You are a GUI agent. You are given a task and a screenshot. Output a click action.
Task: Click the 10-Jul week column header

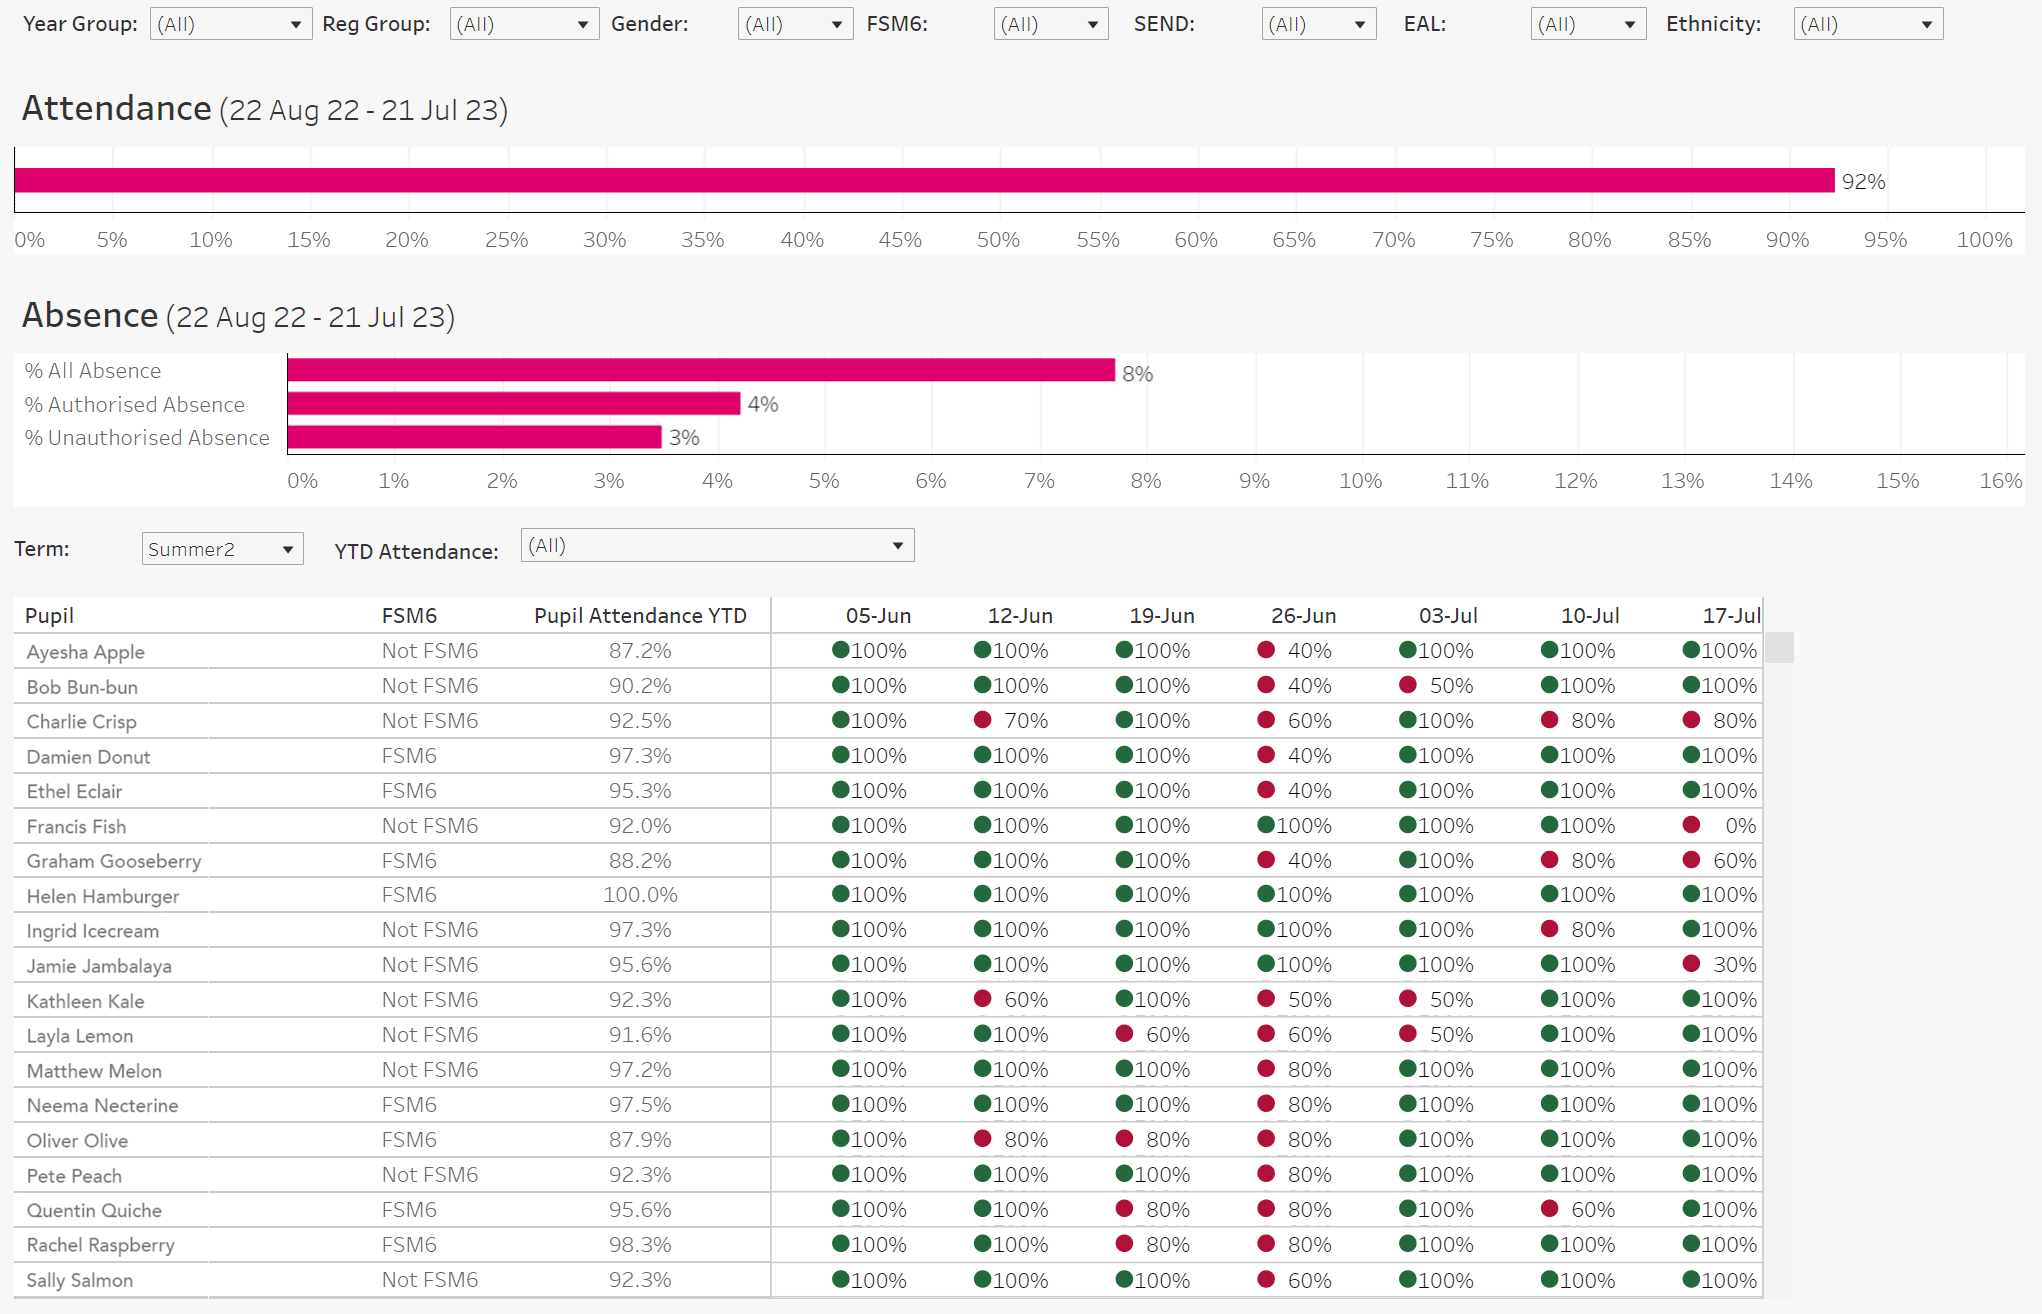click(1590, 616)
